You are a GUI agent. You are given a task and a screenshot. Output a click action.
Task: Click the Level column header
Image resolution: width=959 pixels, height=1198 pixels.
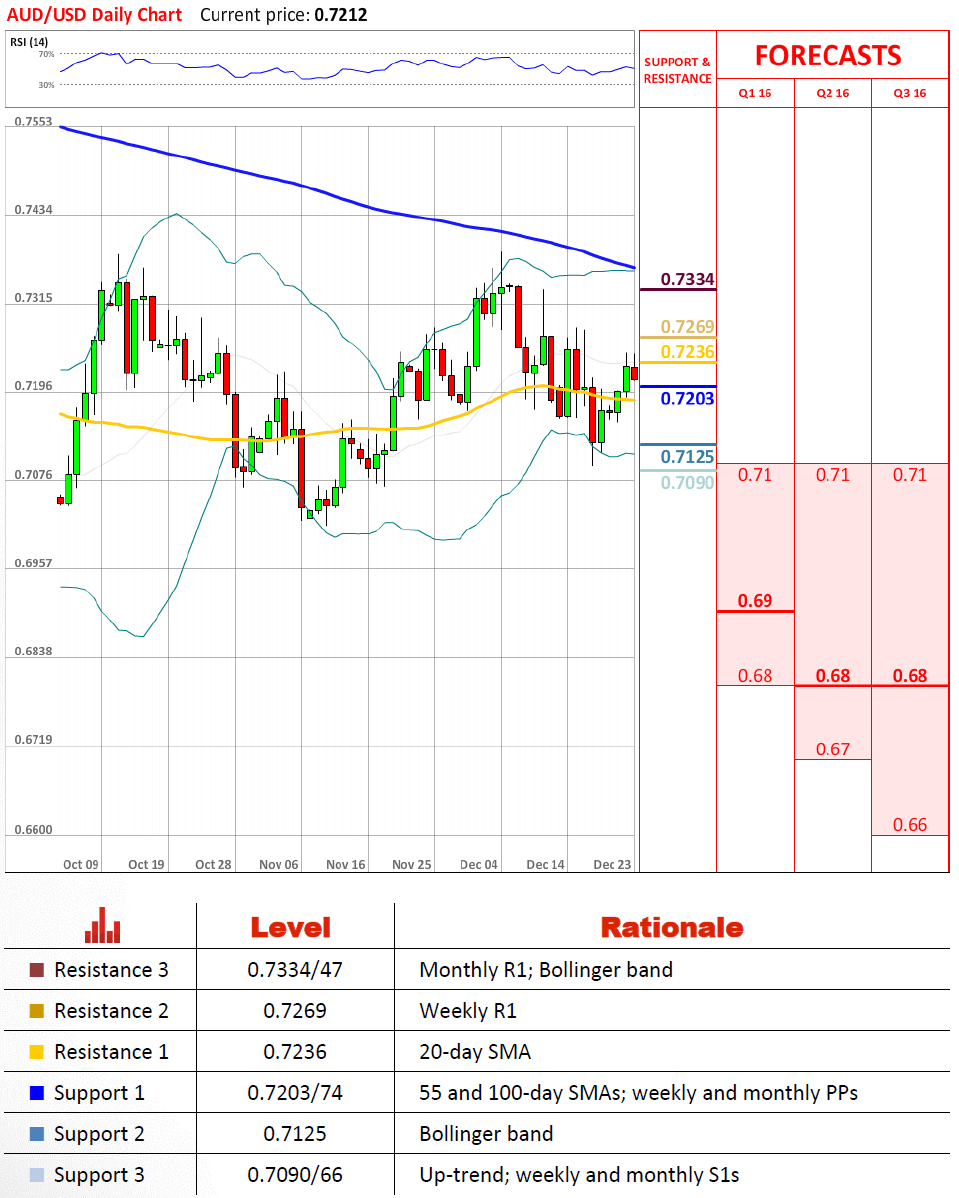tap(291, 928)
